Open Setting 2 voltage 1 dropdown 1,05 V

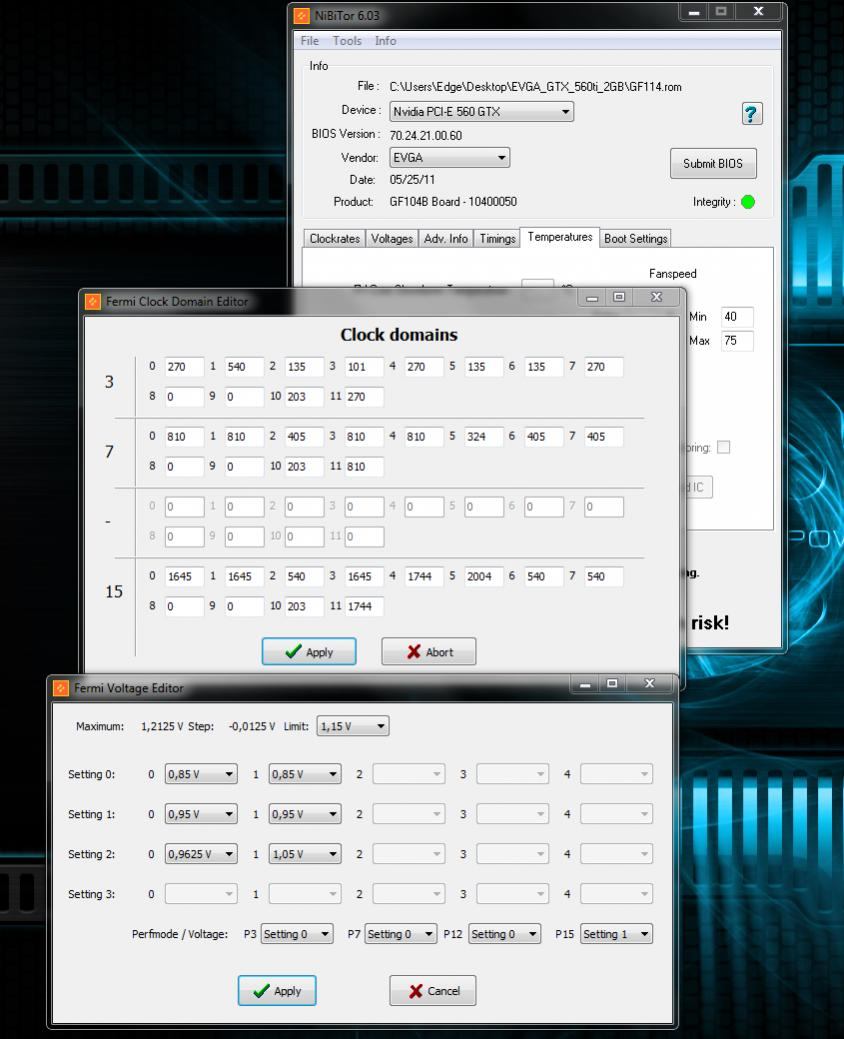tap(305, 854)
